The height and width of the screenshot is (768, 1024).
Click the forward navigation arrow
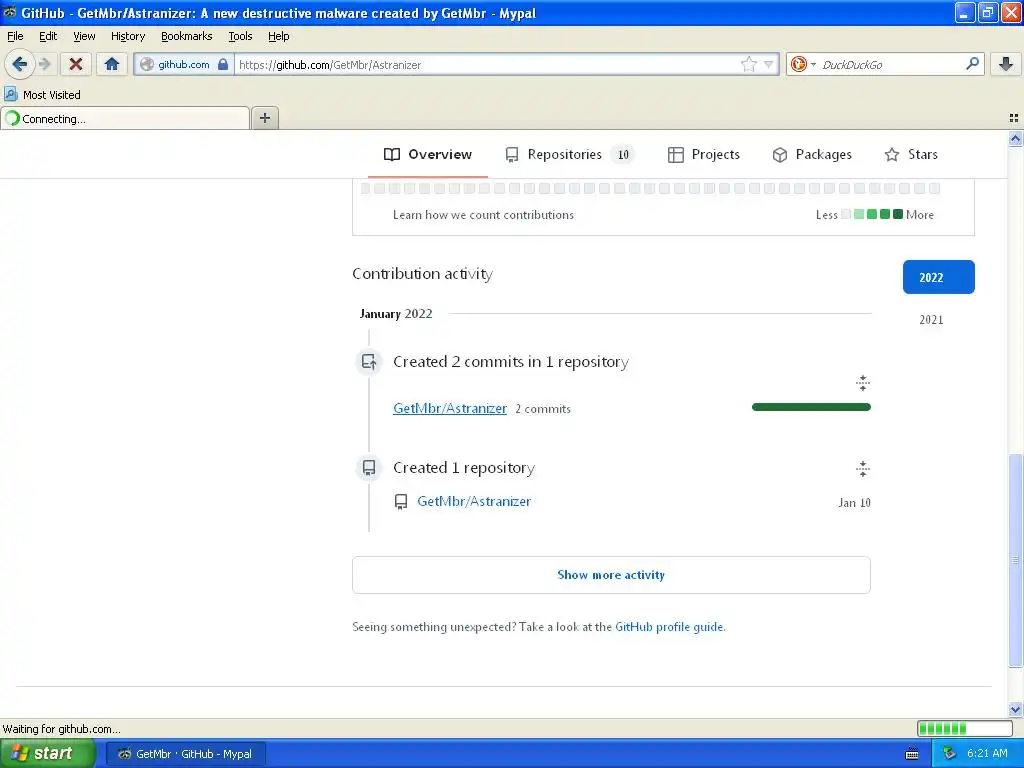(x=45, y=64)
